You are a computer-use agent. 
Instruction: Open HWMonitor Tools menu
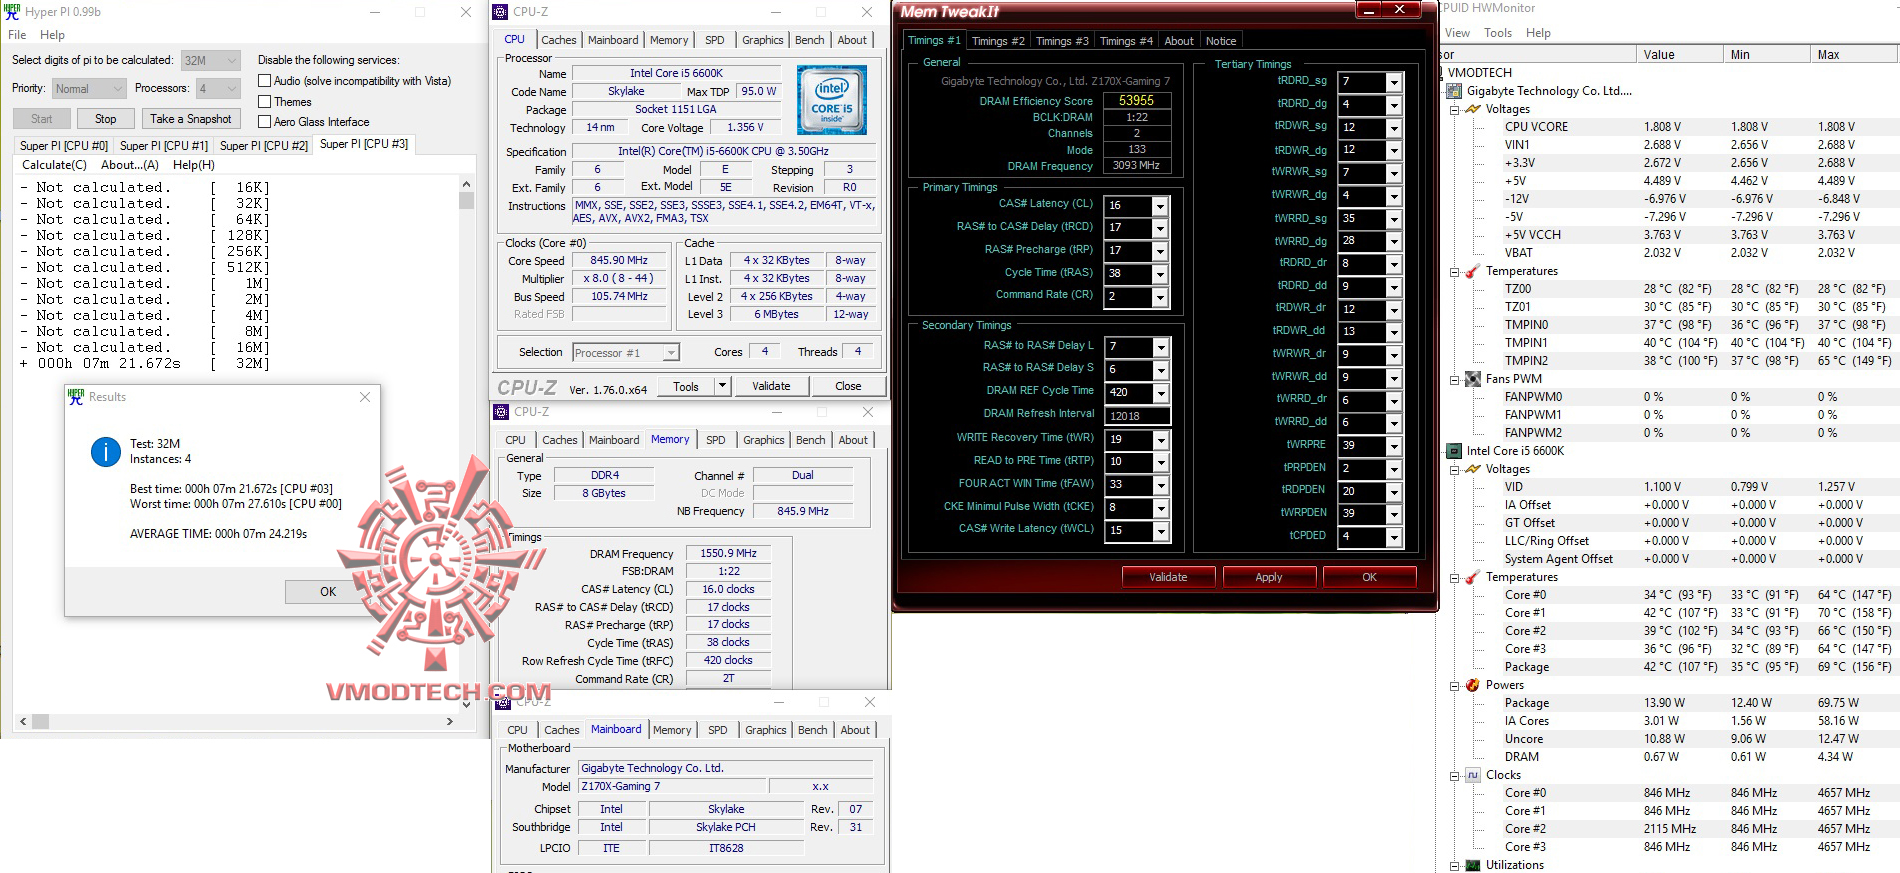1498,33
